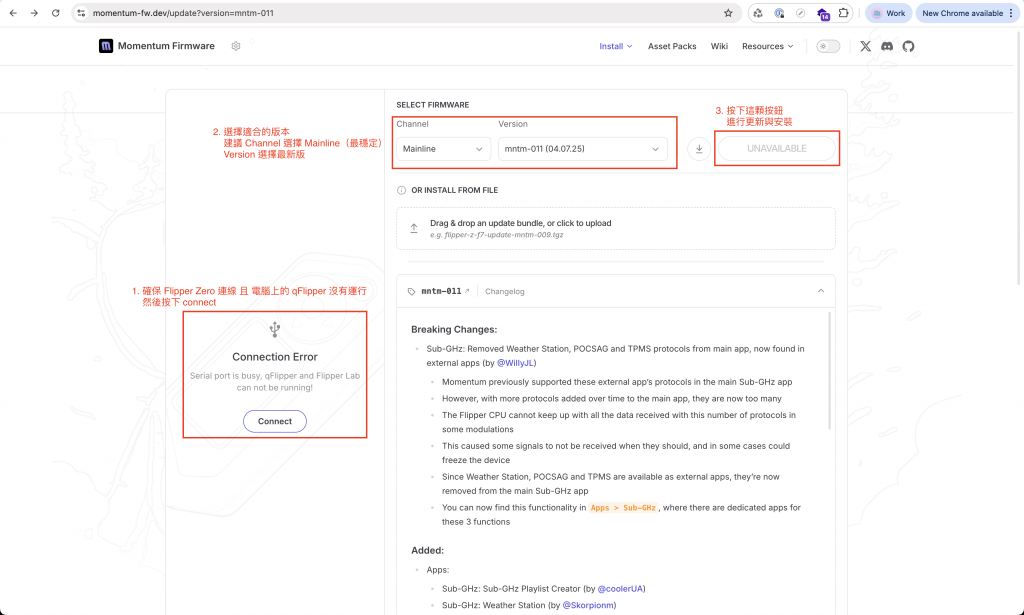Open the @WillyJL contributor link
The height and width of the screenshot is (615, 1024).
pyautogui.click(x=515, y=363)
